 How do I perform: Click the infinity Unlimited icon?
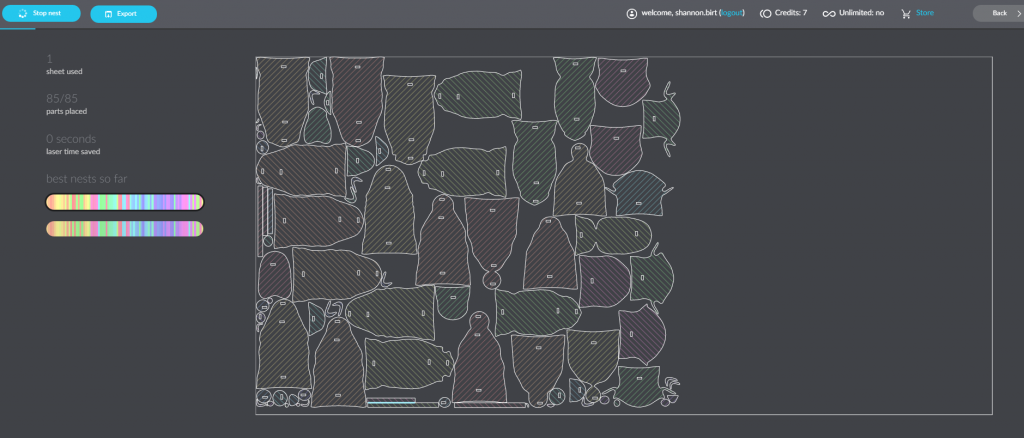click(829, 13)
